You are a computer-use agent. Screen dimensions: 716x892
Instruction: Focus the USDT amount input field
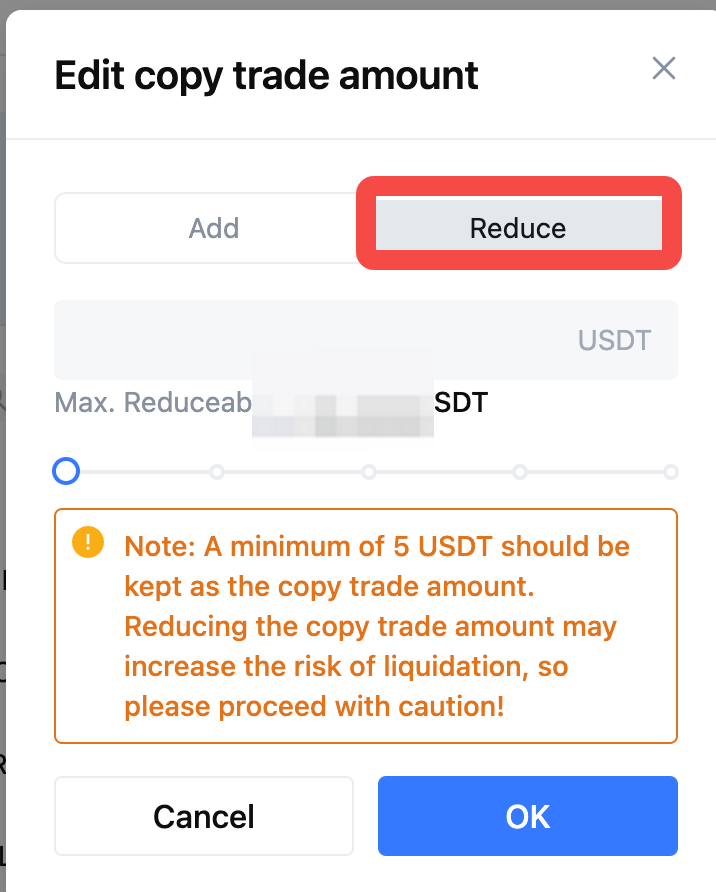coord(366,340)
